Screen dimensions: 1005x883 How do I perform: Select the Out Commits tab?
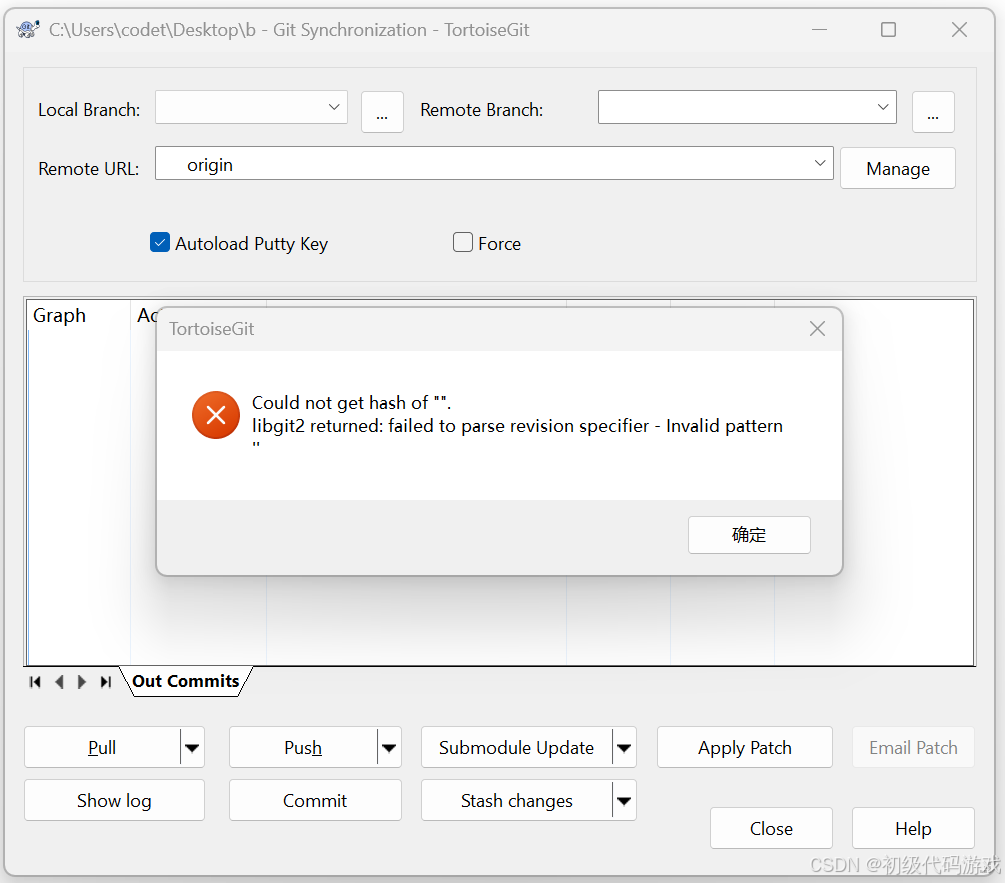click(x=186, y=681)
